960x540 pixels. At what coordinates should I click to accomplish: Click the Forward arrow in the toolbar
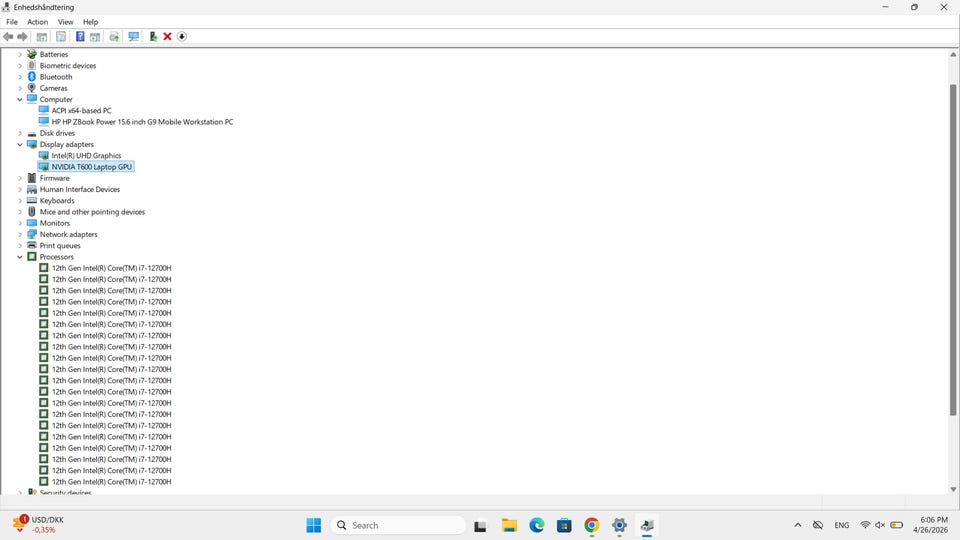23,37
